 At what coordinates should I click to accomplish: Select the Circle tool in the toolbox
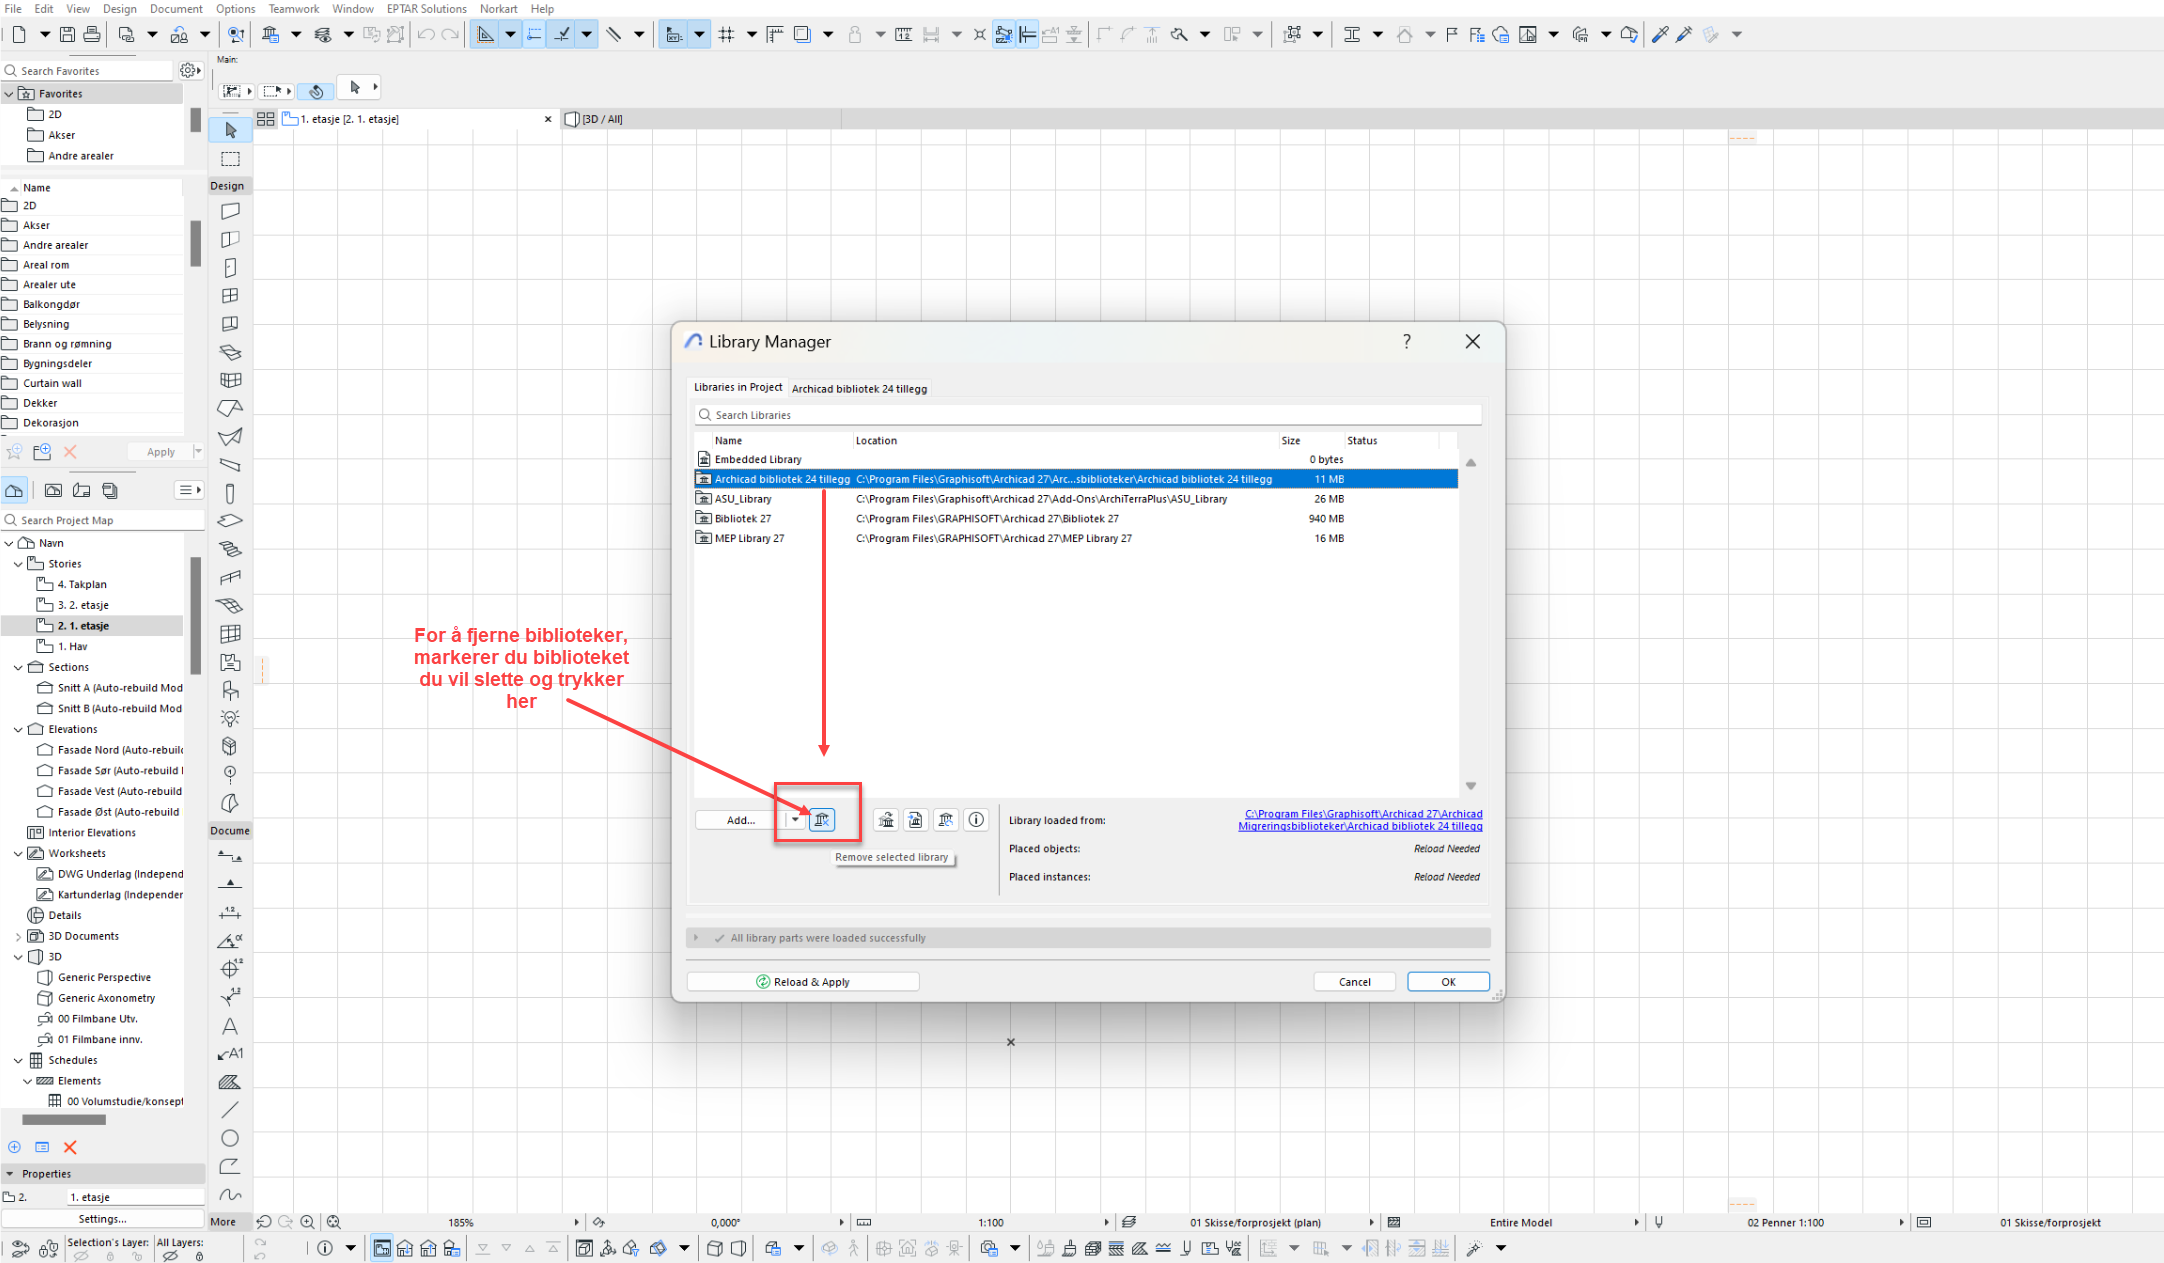coord(230,1138)
